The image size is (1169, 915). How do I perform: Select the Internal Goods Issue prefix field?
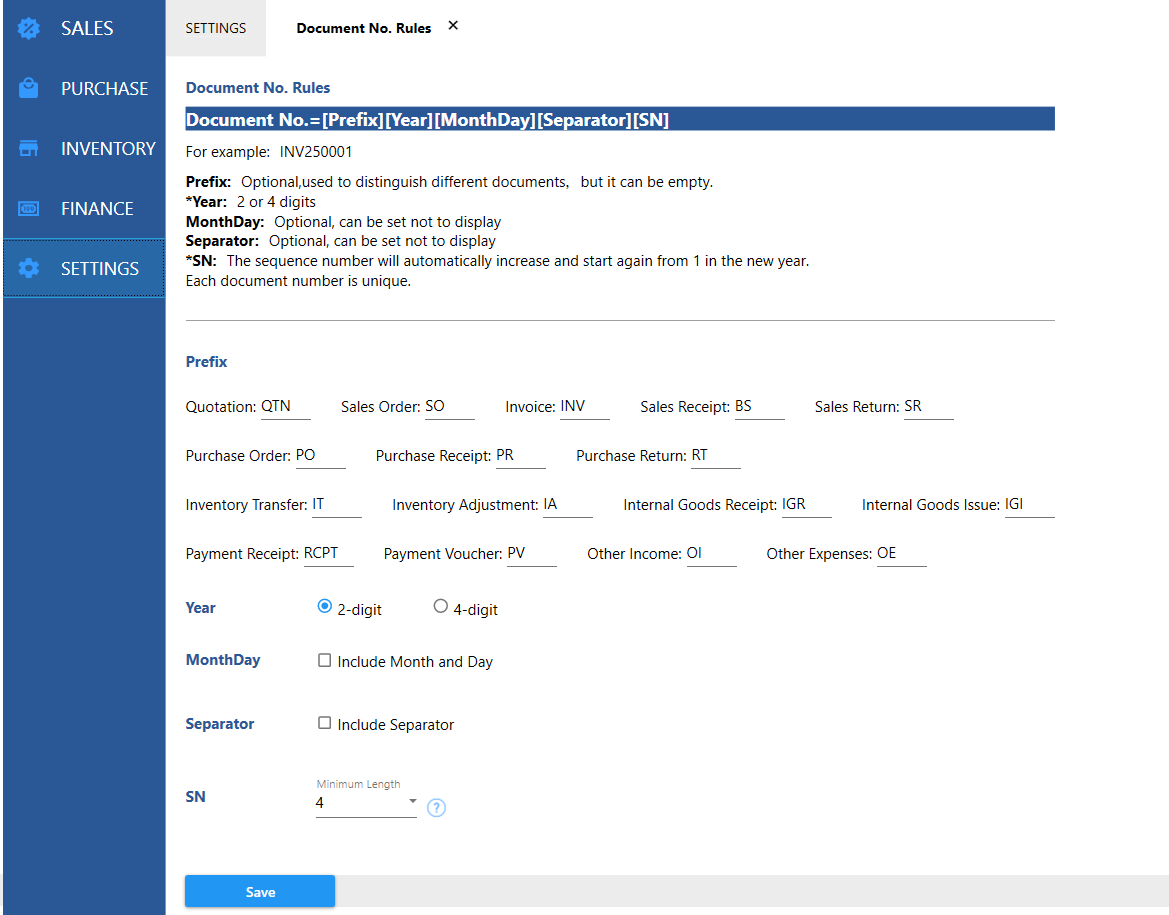[x=1029, y=506]
